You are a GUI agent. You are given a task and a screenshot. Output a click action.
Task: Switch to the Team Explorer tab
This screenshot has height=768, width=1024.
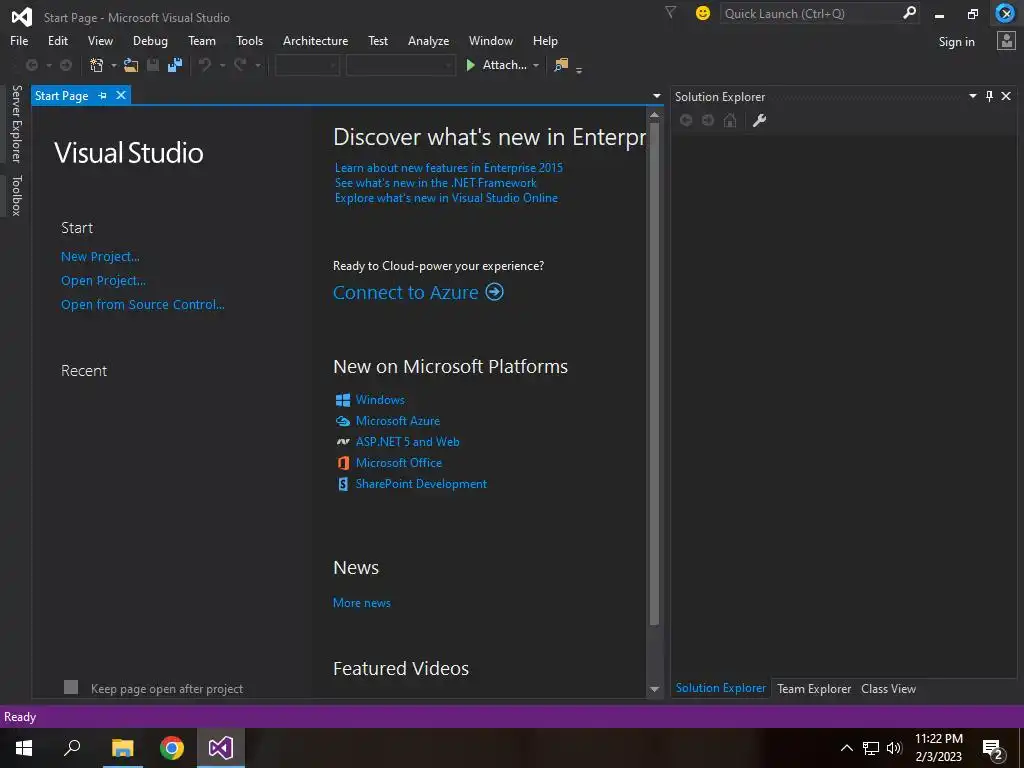814,688
